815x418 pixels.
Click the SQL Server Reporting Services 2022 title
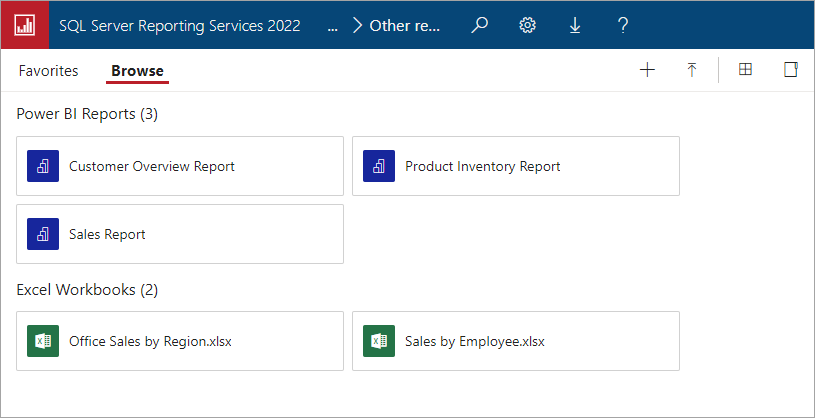coord(180,27)
